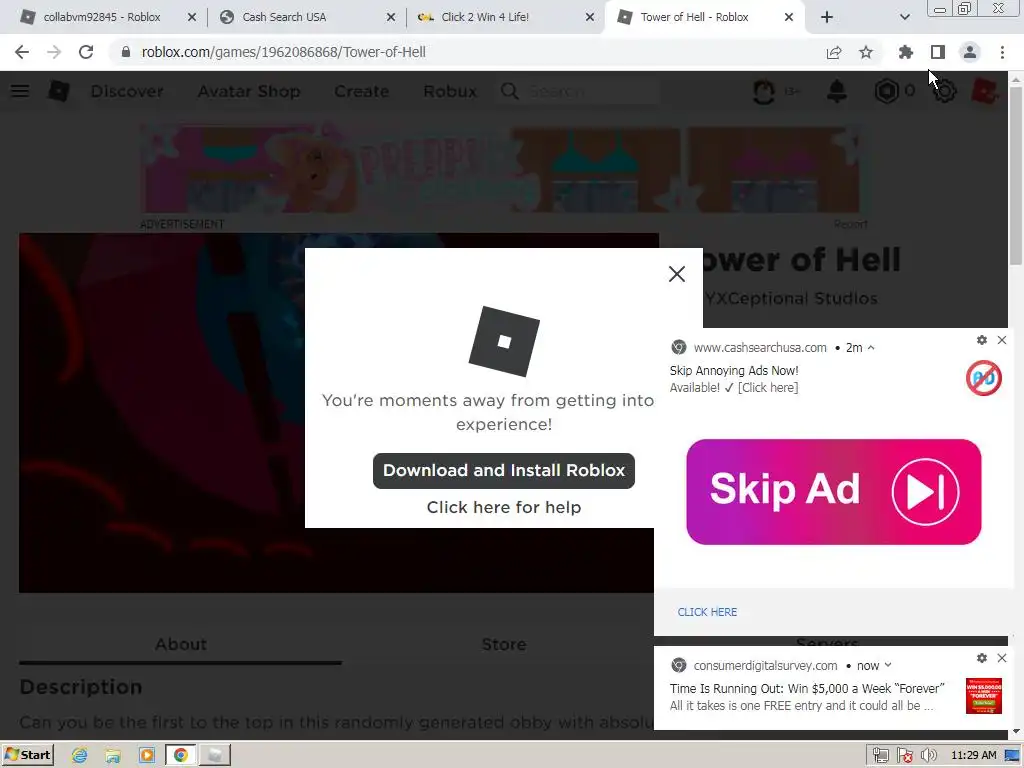Click the Roblox home logo
Image resolution: width=1024 pixels, height=768 pixels.
tap(59, 91)
